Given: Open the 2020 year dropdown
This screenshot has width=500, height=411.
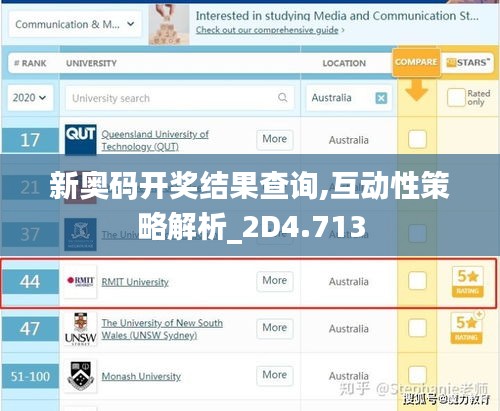Looking at the screenshot, I should click(x=29, y=98).
